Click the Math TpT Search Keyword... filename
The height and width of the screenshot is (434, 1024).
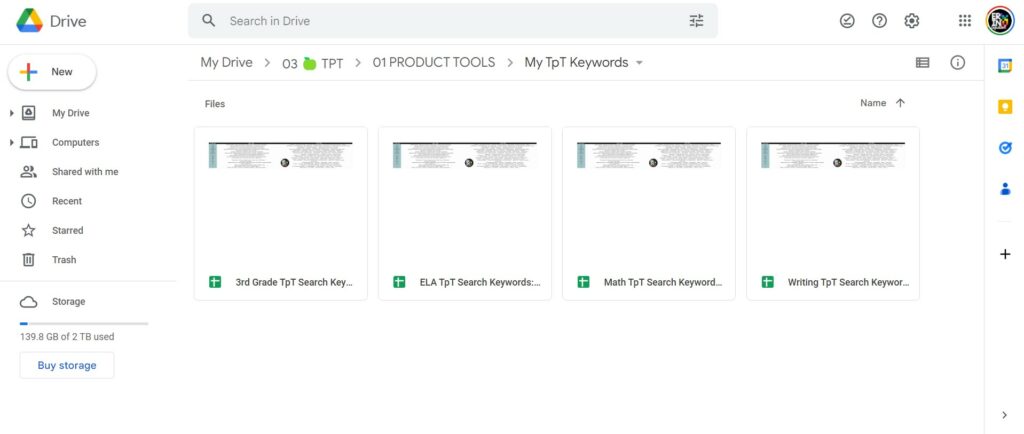(x=663, y=283)
